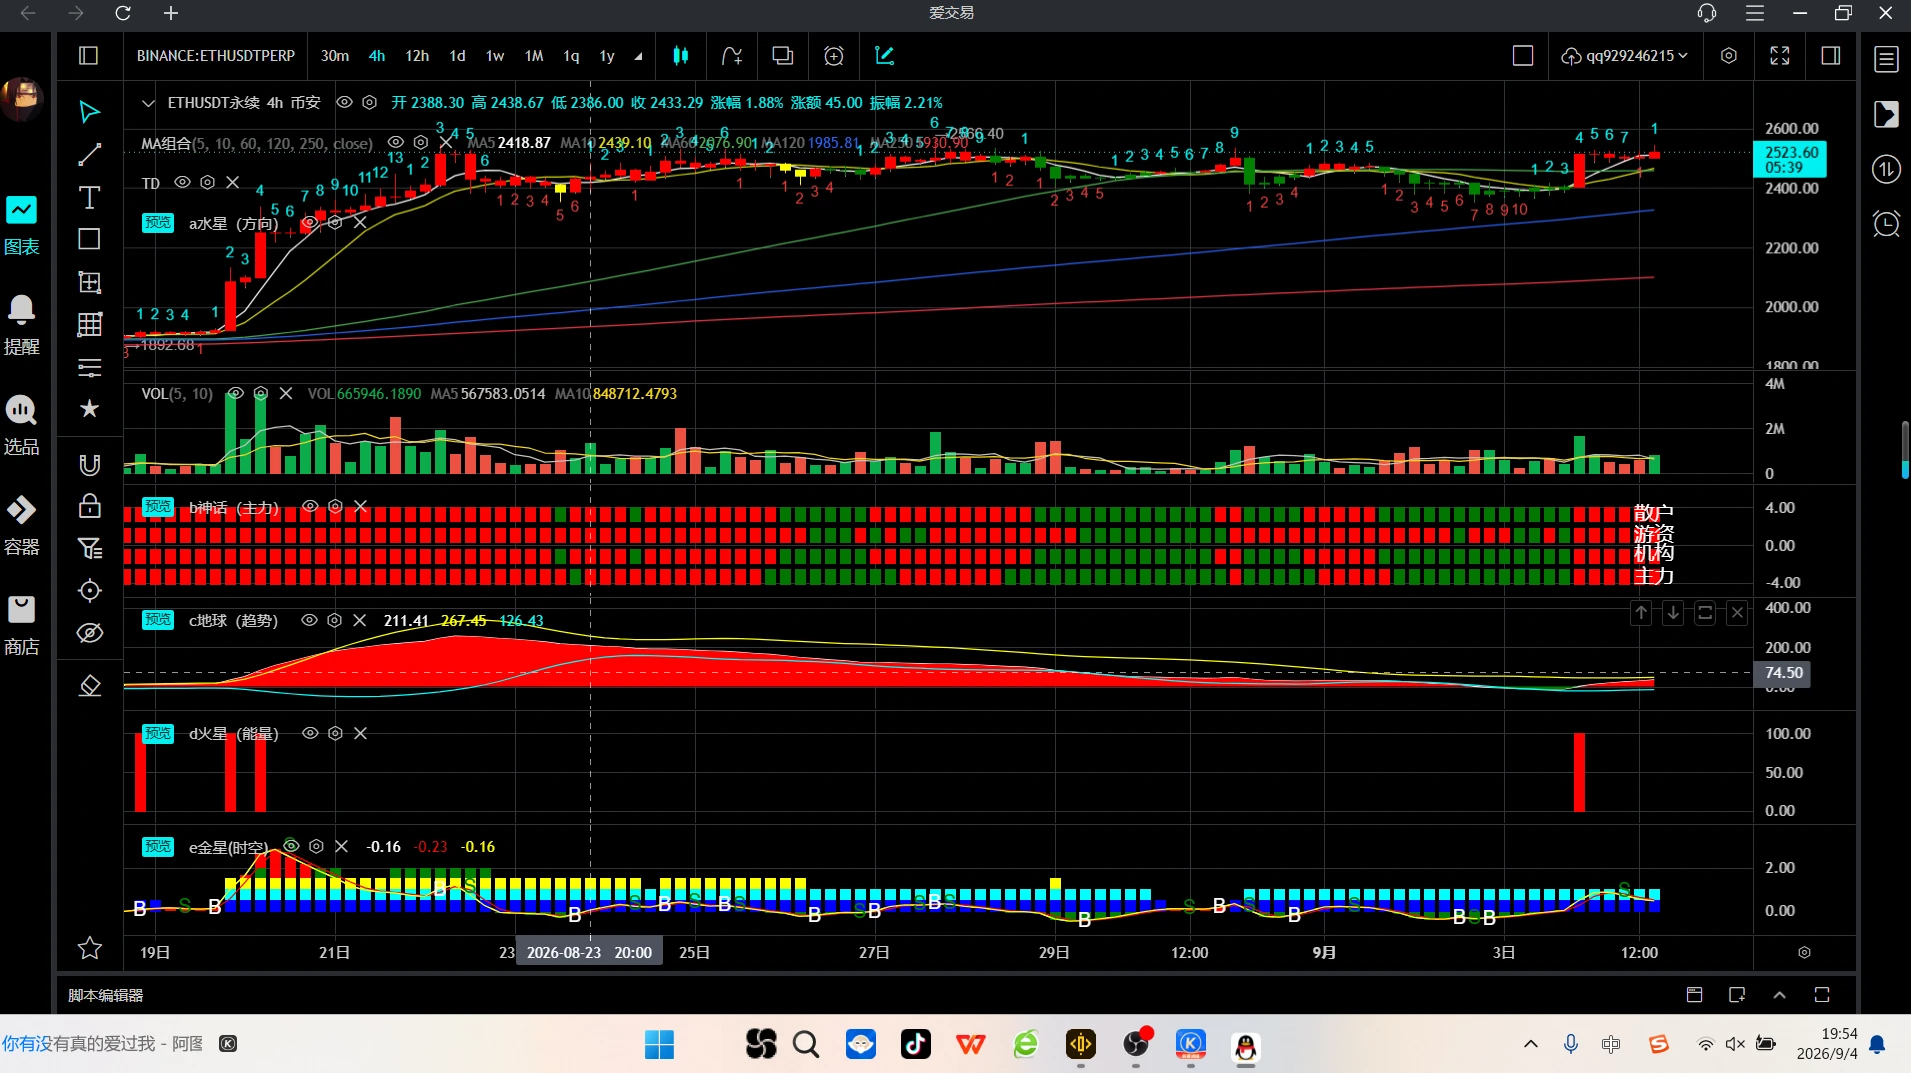1911x1073 pixels.
Task: Click the chart layout icon in toolbar
Action: pos(783,56)
